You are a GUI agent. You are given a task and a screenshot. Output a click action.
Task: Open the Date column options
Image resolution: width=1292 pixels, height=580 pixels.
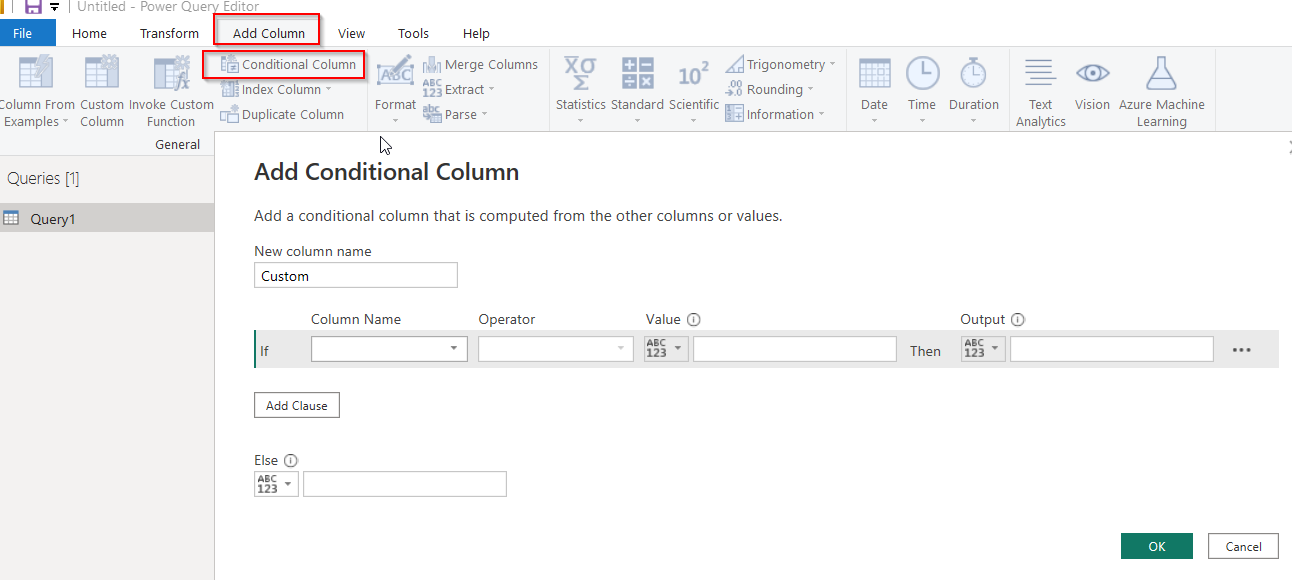pos(874,90)
